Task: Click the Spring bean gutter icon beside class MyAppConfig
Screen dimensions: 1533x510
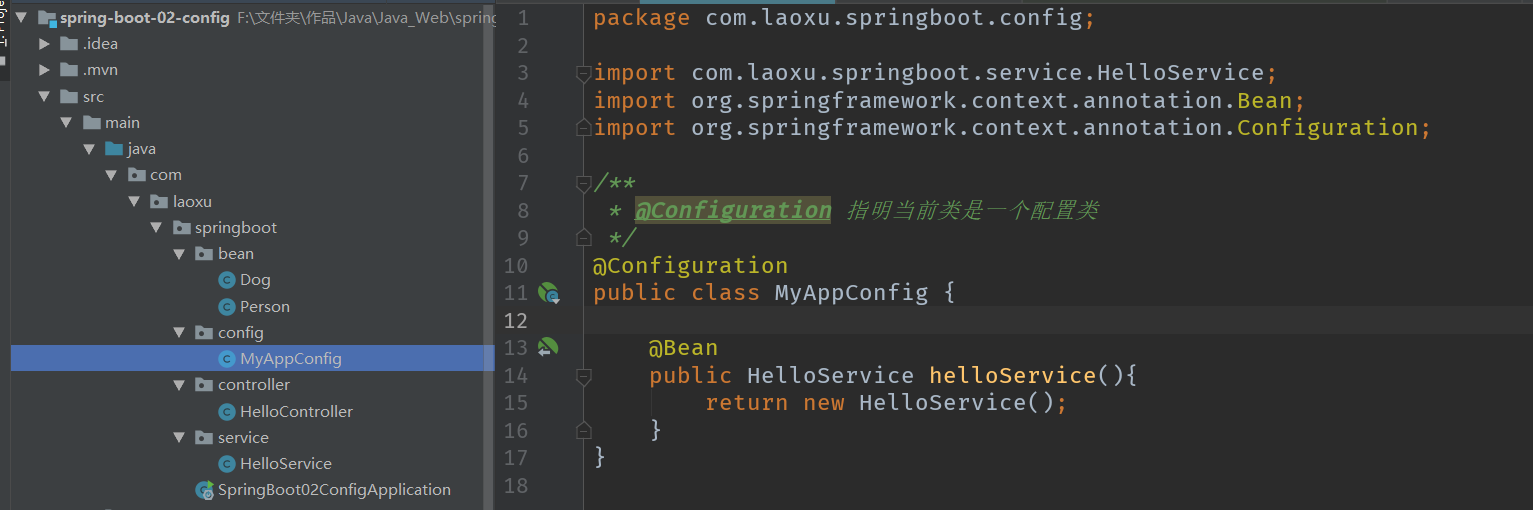Action: point(548,293)
